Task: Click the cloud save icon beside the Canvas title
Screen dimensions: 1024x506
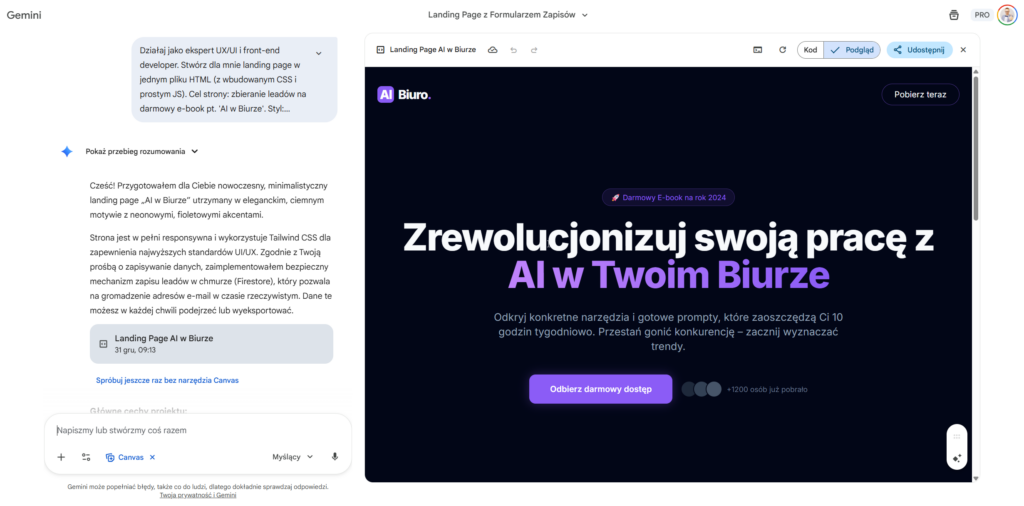Action: tap(492, 49)
